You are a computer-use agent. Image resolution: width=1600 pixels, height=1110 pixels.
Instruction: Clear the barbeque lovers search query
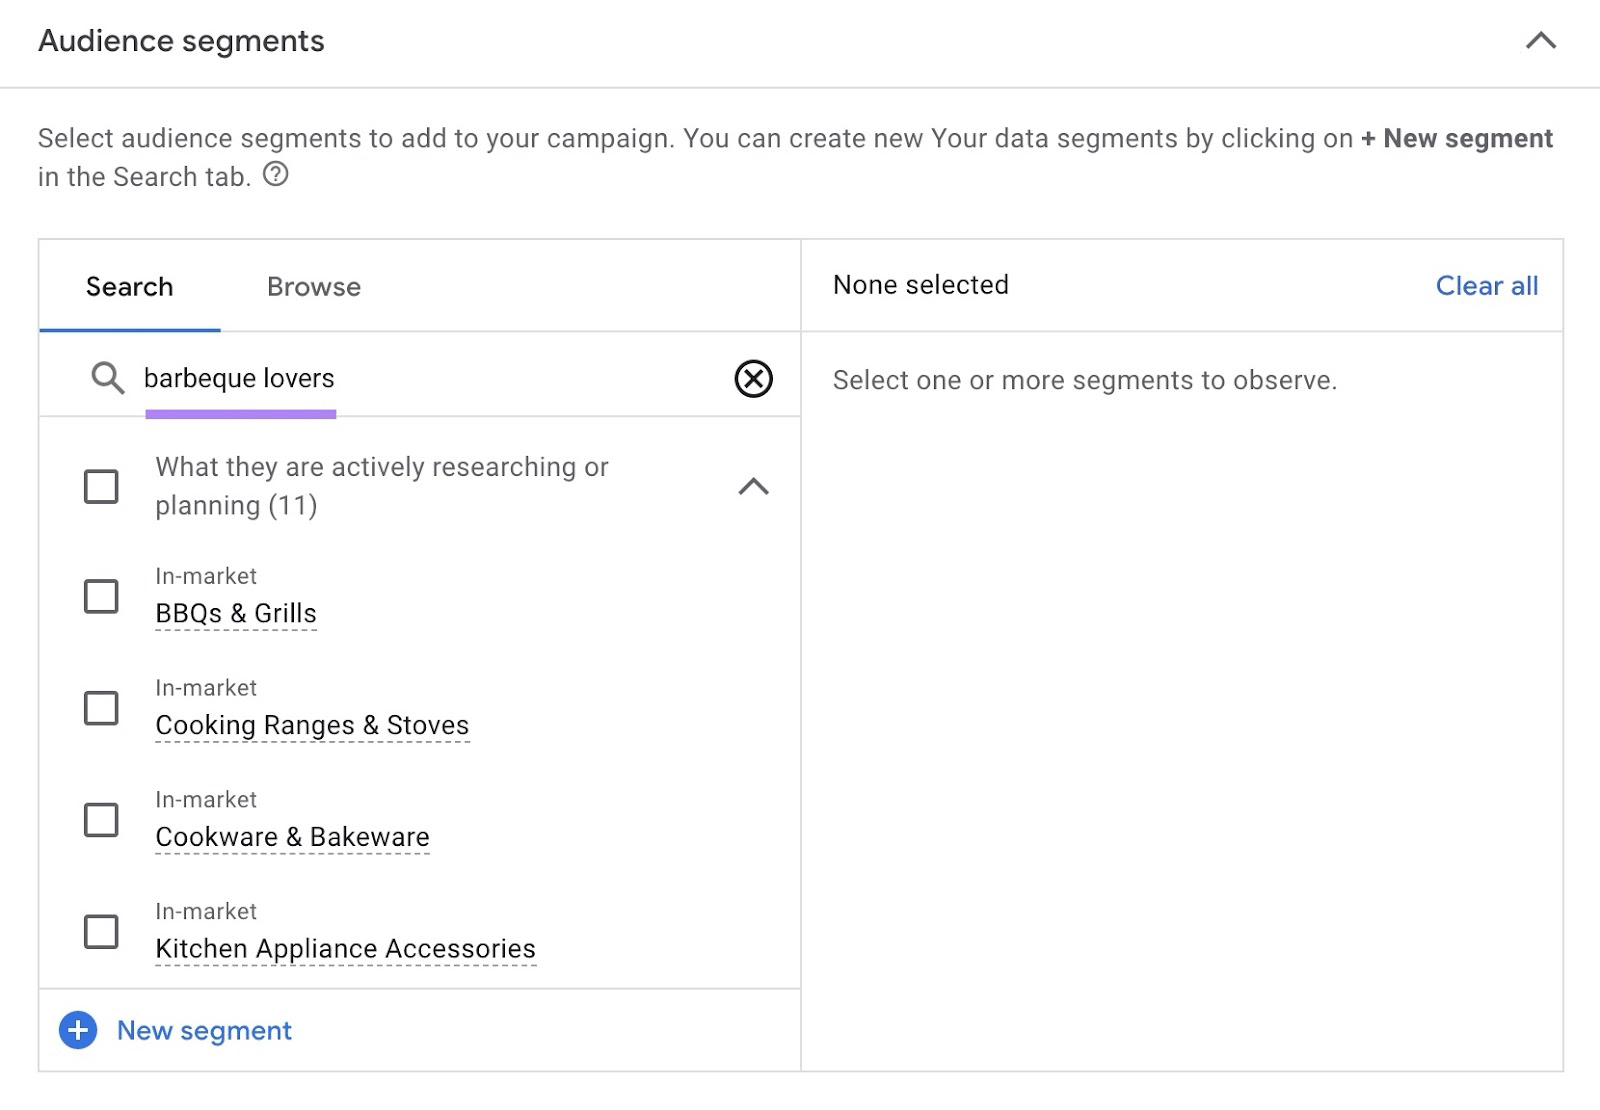tap(753, 379)
